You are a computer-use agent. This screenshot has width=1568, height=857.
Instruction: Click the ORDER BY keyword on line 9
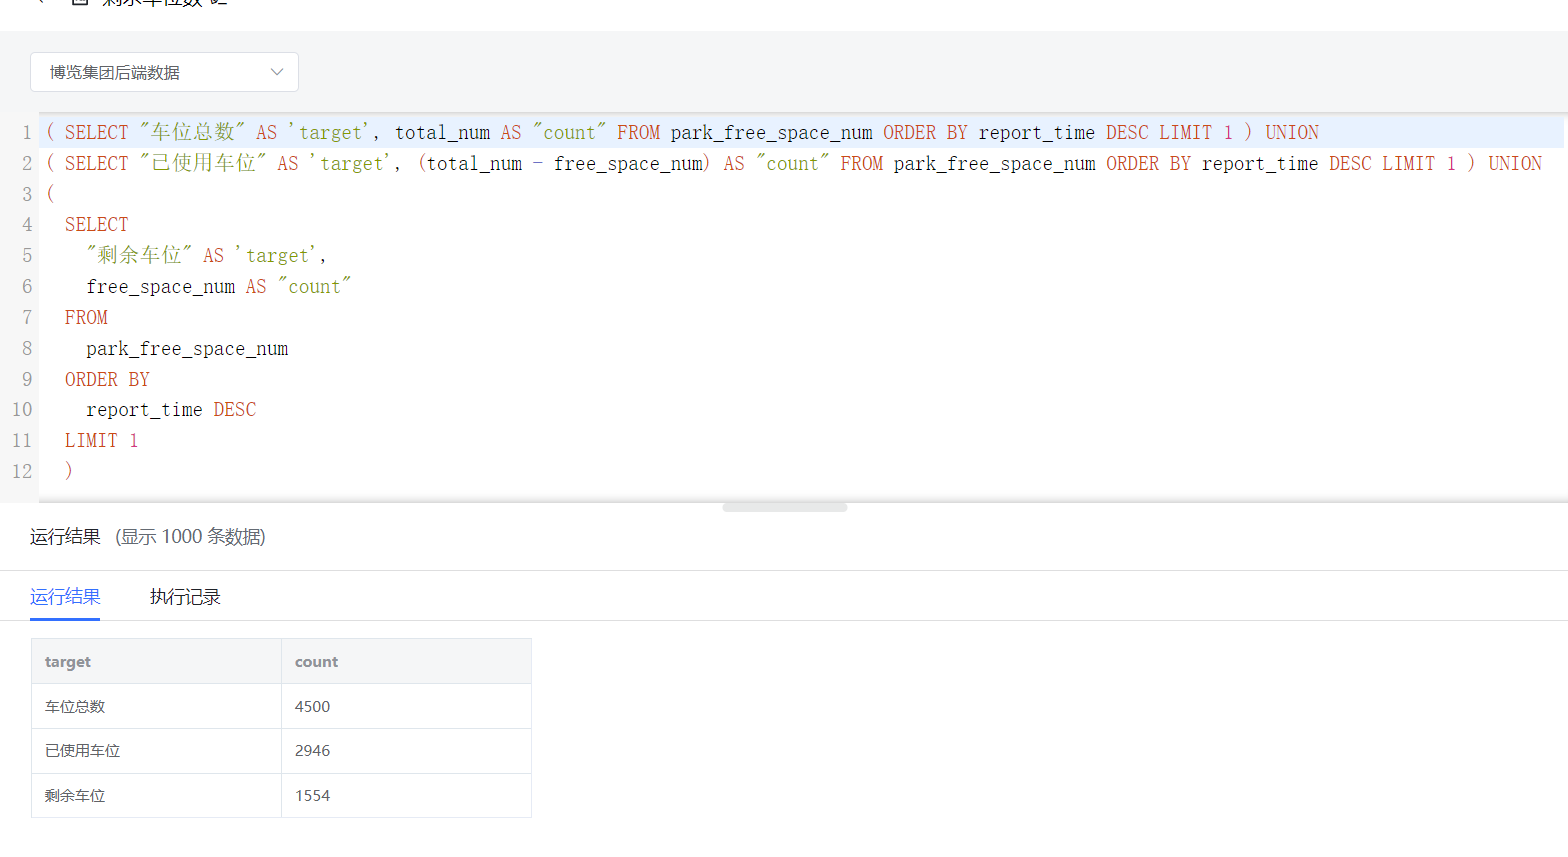coord(107,379)
